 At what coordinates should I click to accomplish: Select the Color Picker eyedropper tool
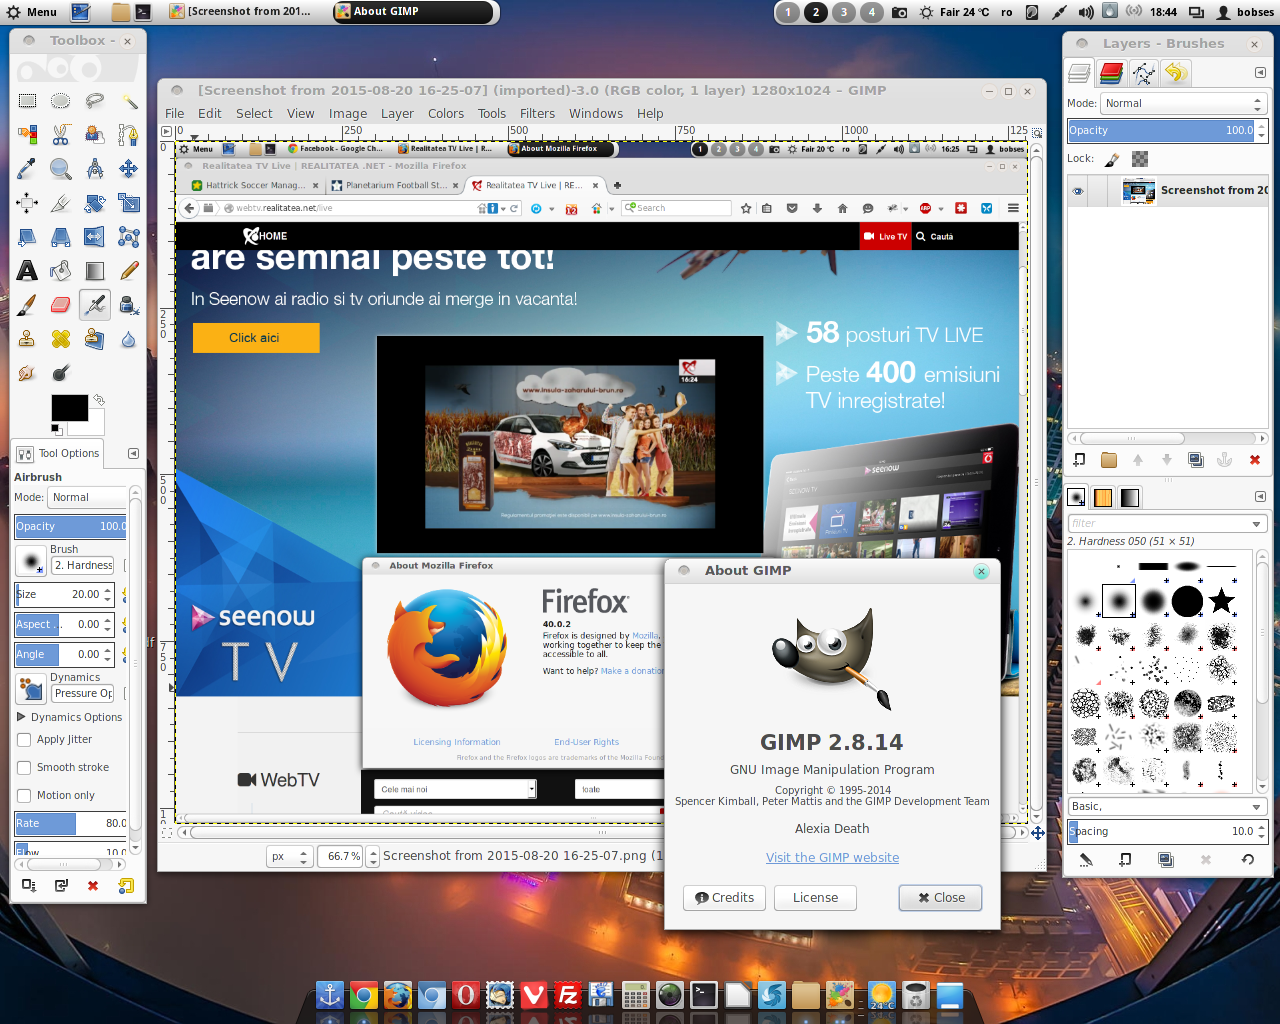pos(27,169)
